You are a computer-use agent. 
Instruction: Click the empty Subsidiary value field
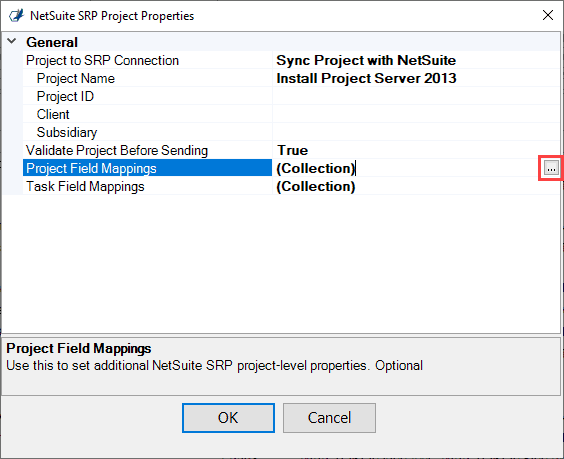point(416,132)
